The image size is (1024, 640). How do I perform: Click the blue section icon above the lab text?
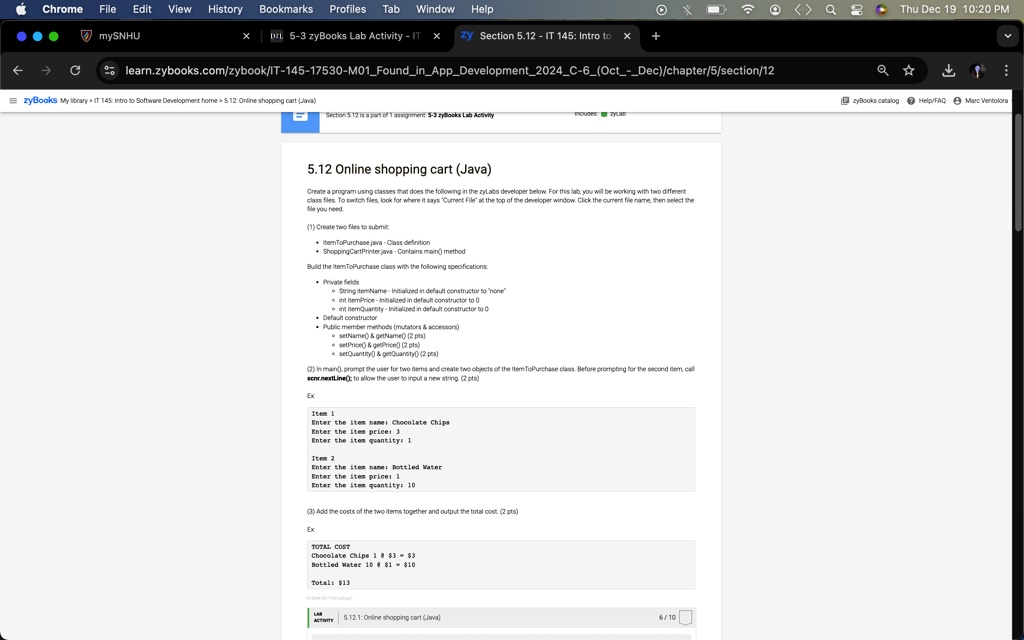click(299, 118)
